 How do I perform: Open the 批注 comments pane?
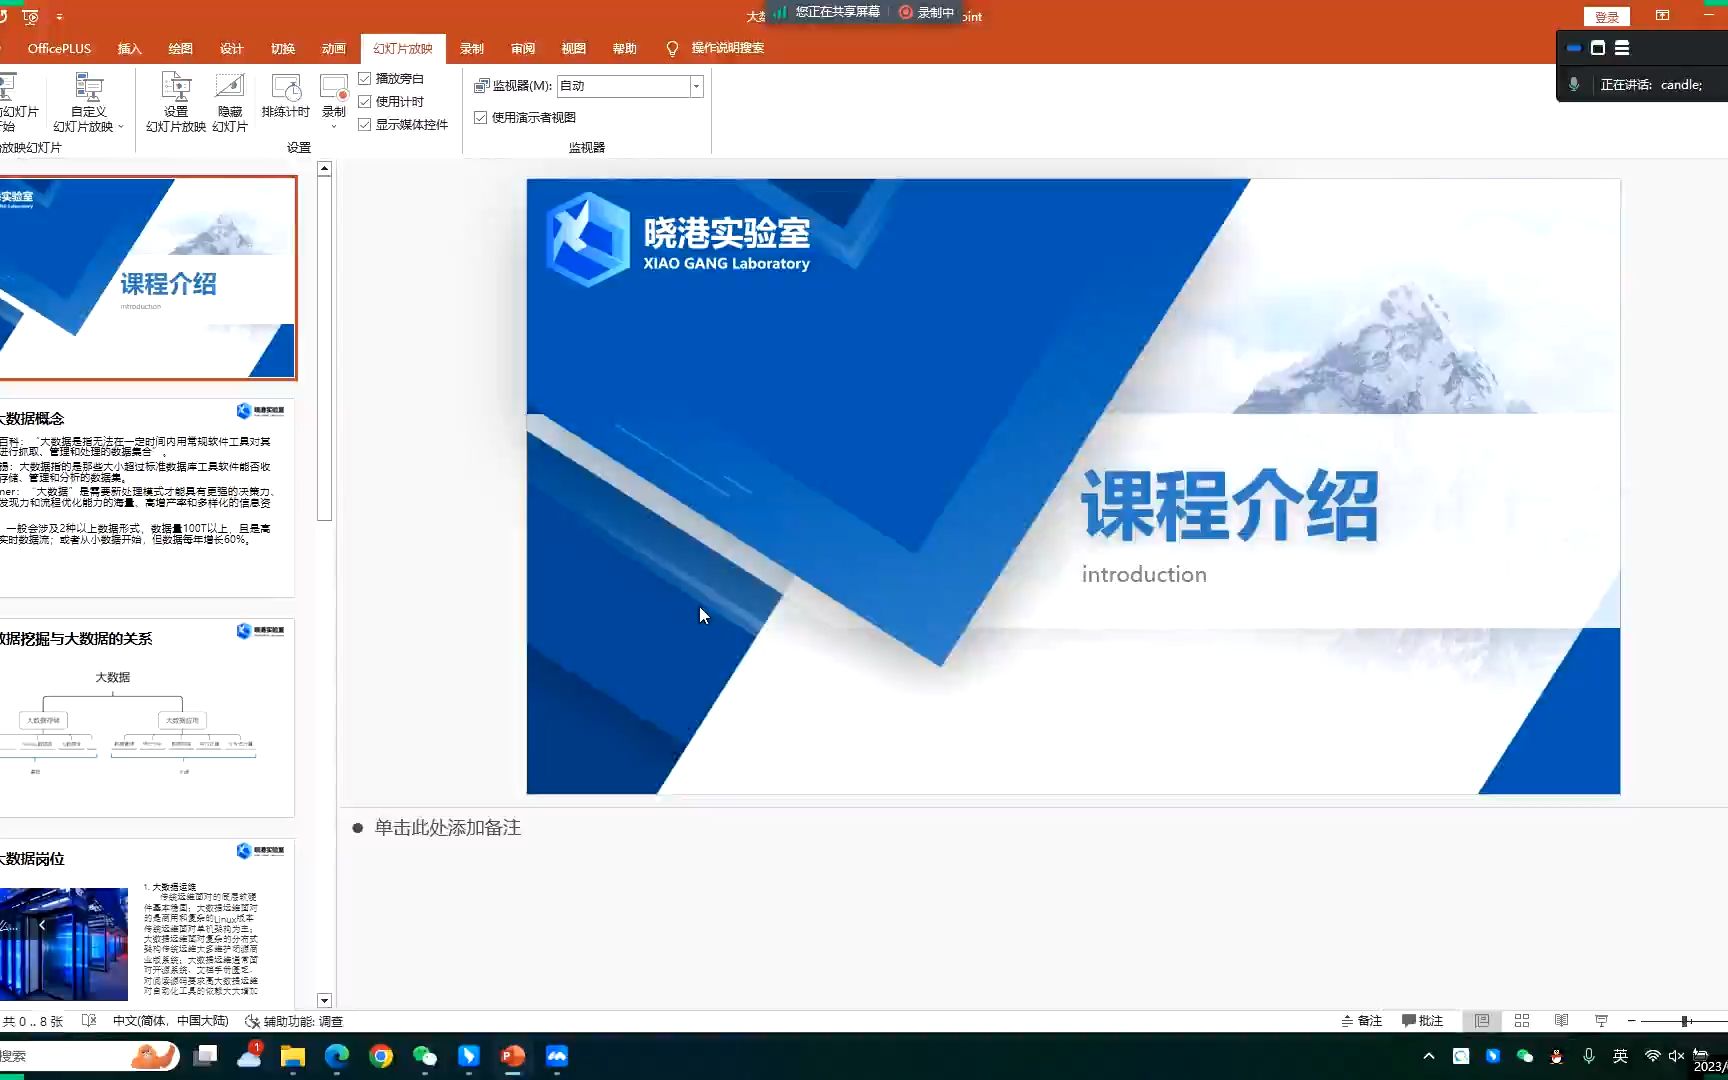[x=1421, y=1020]
